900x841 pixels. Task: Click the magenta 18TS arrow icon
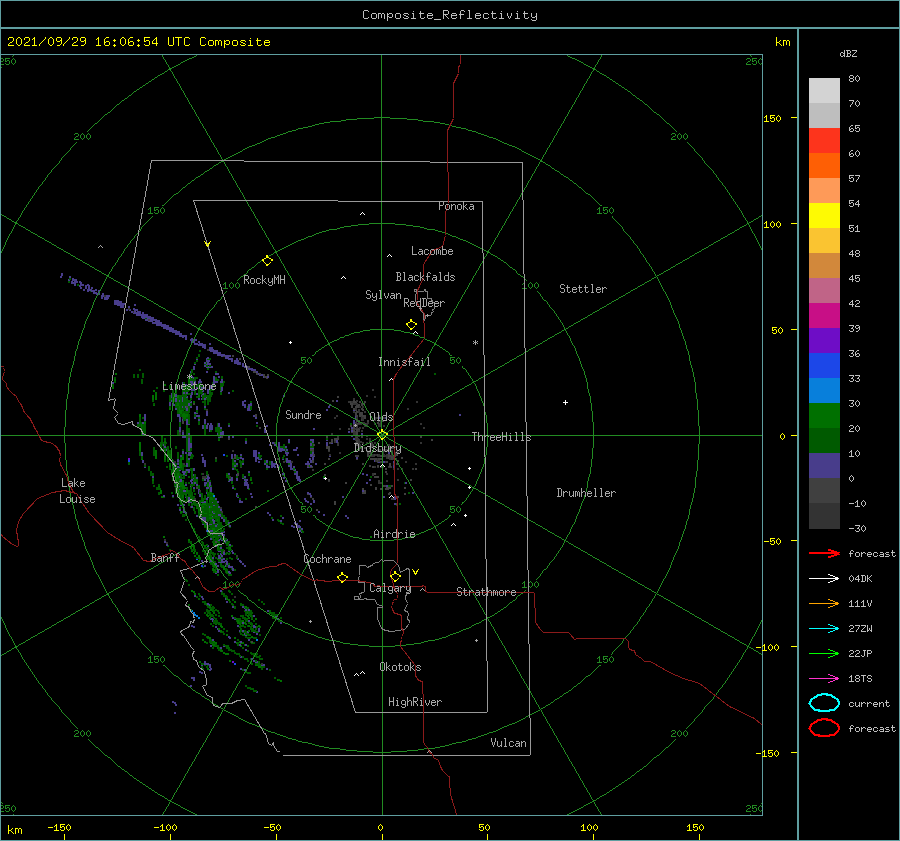(x=824, y=679)
